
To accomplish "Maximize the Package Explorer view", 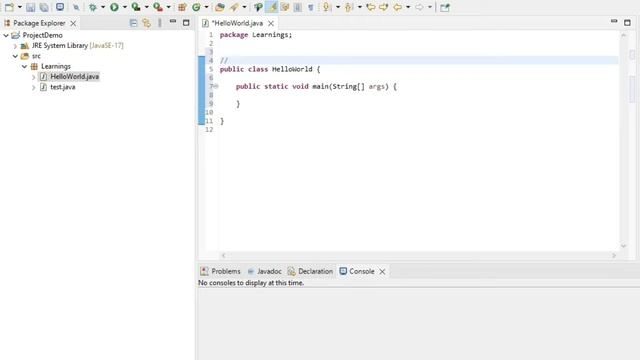I will click(186, 23).
